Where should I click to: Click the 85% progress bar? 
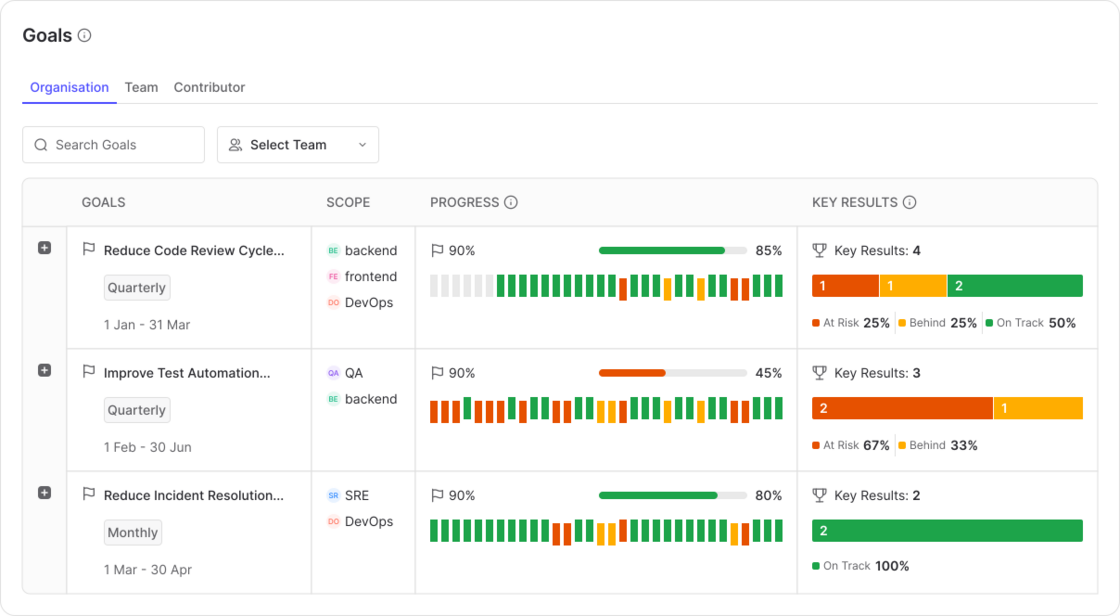(673, 251)
